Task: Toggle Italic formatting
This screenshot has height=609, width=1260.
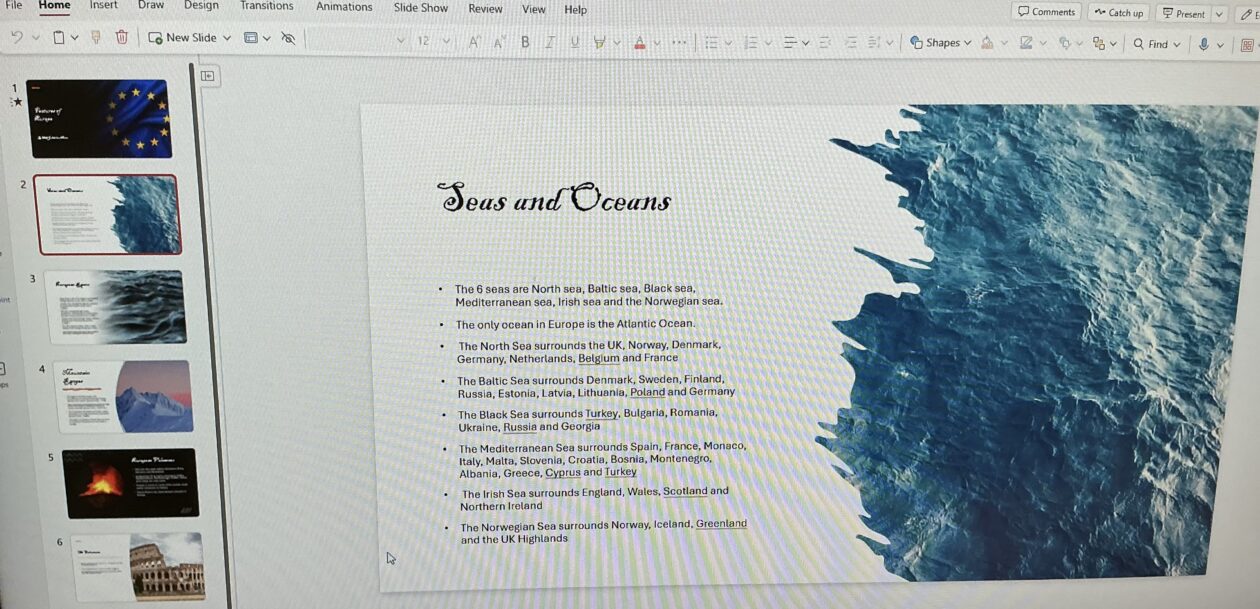Action: [550, 41]
